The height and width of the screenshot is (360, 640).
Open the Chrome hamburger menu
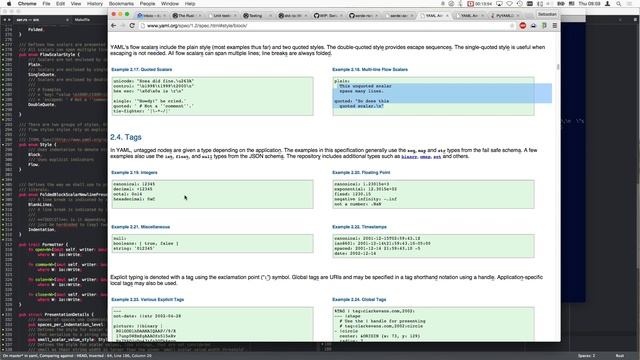(555, 26)
